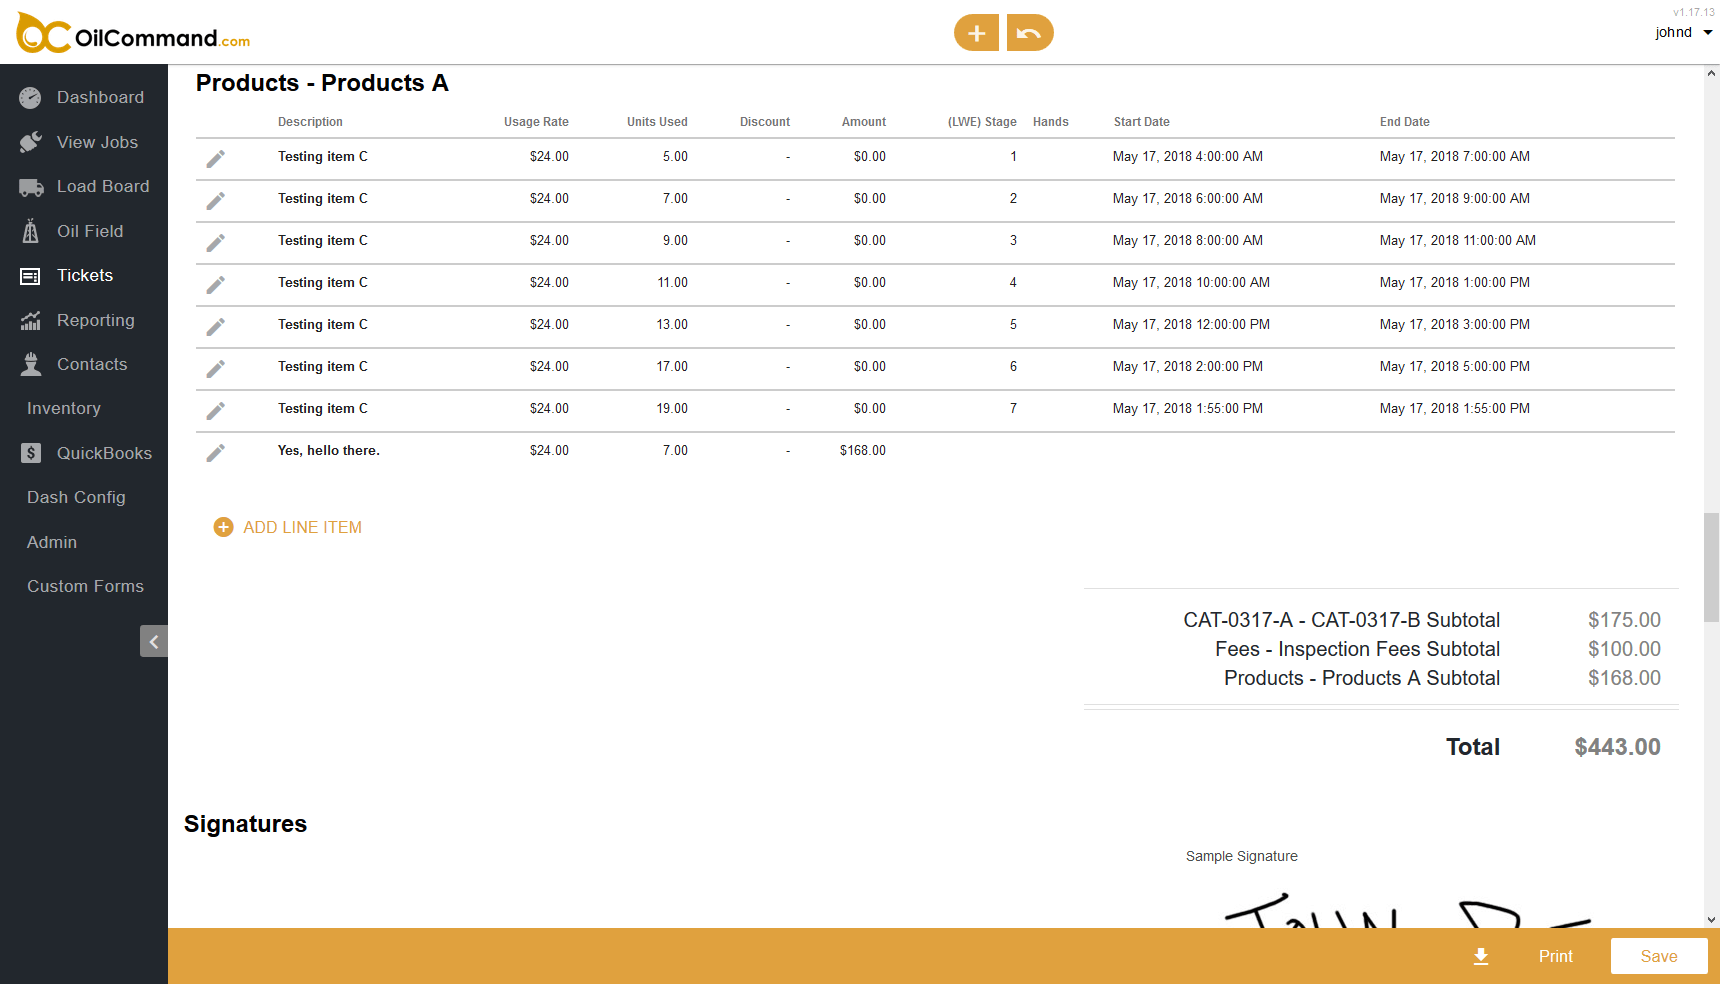Open Custom Forms in the sidebar
The image size is (1720, 984).
coord(84,586)
